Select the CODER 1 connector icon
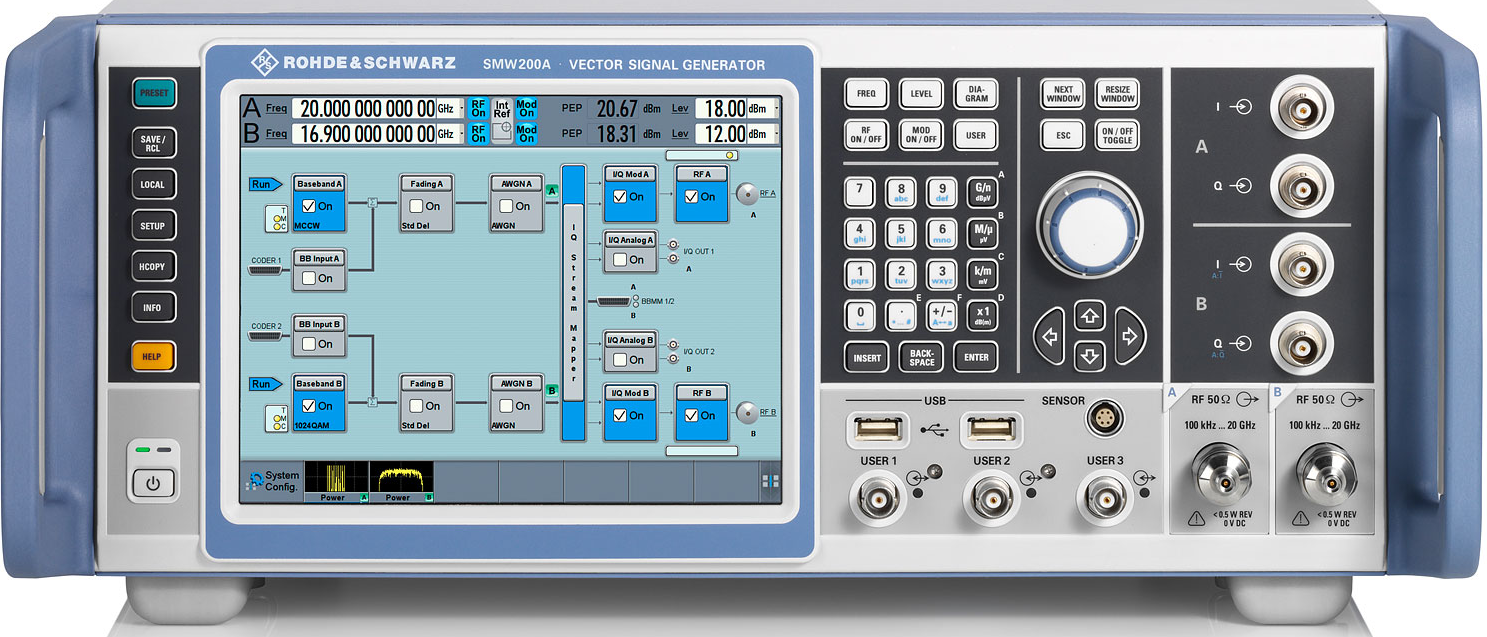 click(267, 270)
